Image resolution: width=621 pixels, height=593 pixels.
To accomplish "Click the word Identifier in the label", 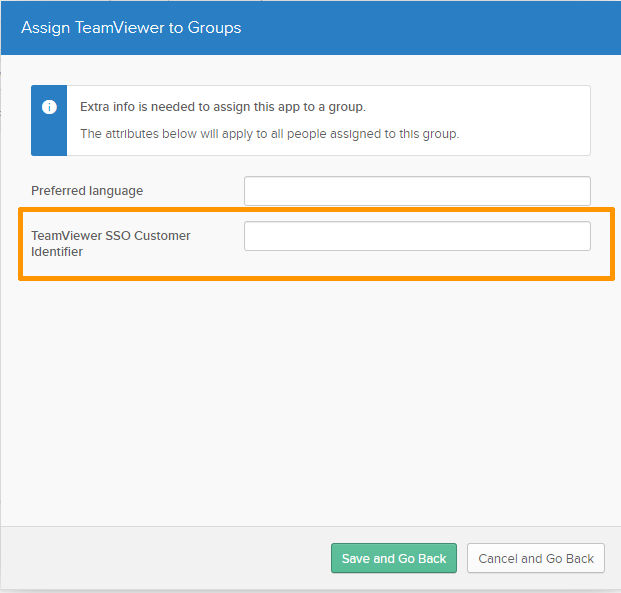I will [x=57, y=252].
